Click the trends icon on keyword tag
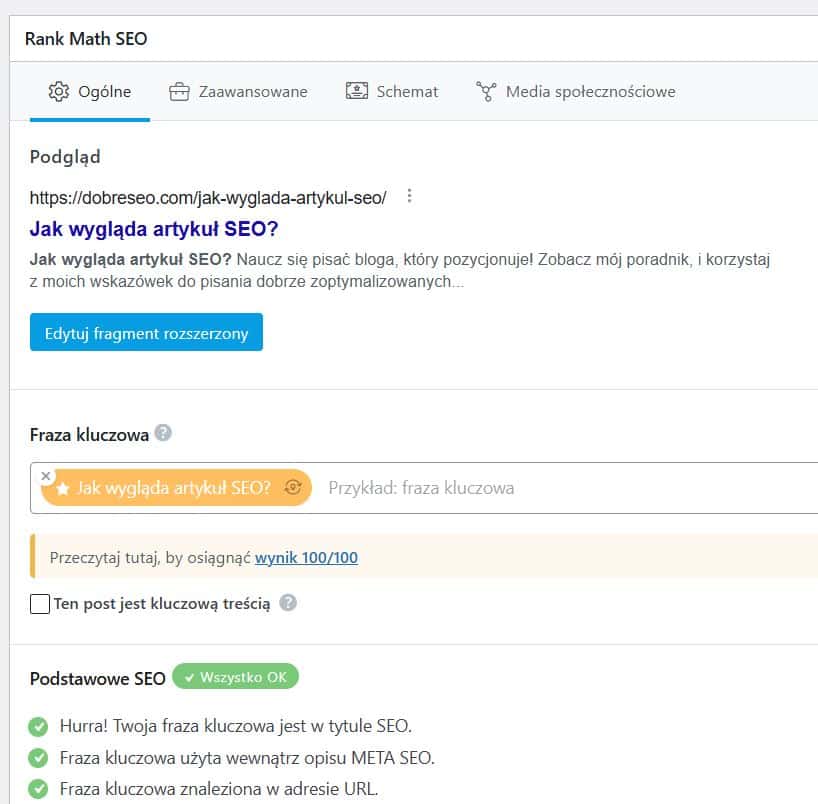Viewport: 818px width, 804px height. 293,488
